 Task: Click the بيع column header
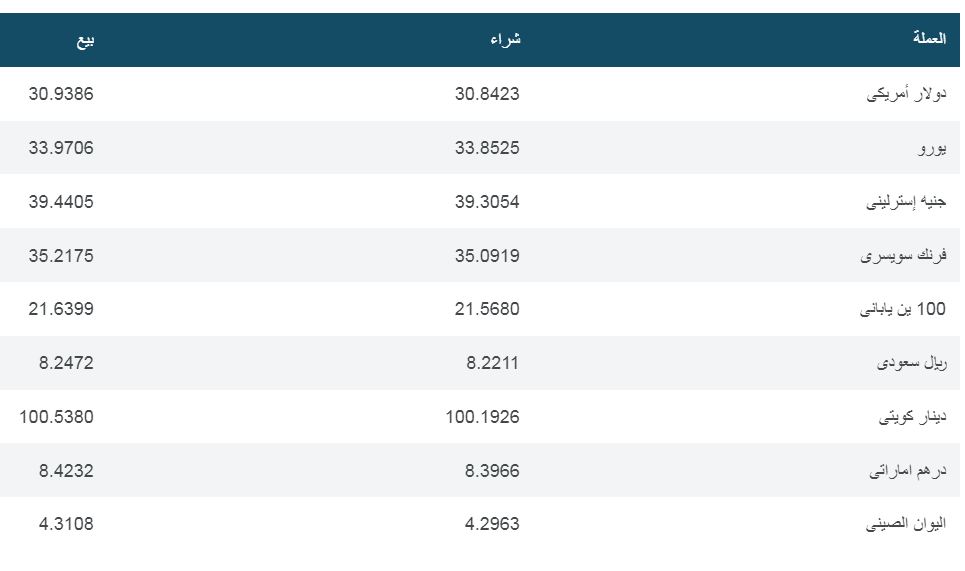tap(85, 40)
